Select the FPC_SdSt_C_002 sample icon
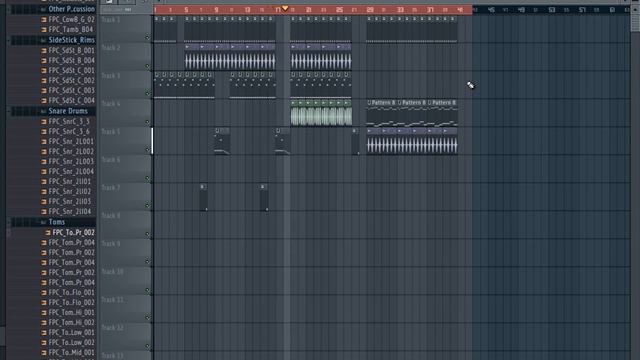640x360 pixels. (44, 80)
